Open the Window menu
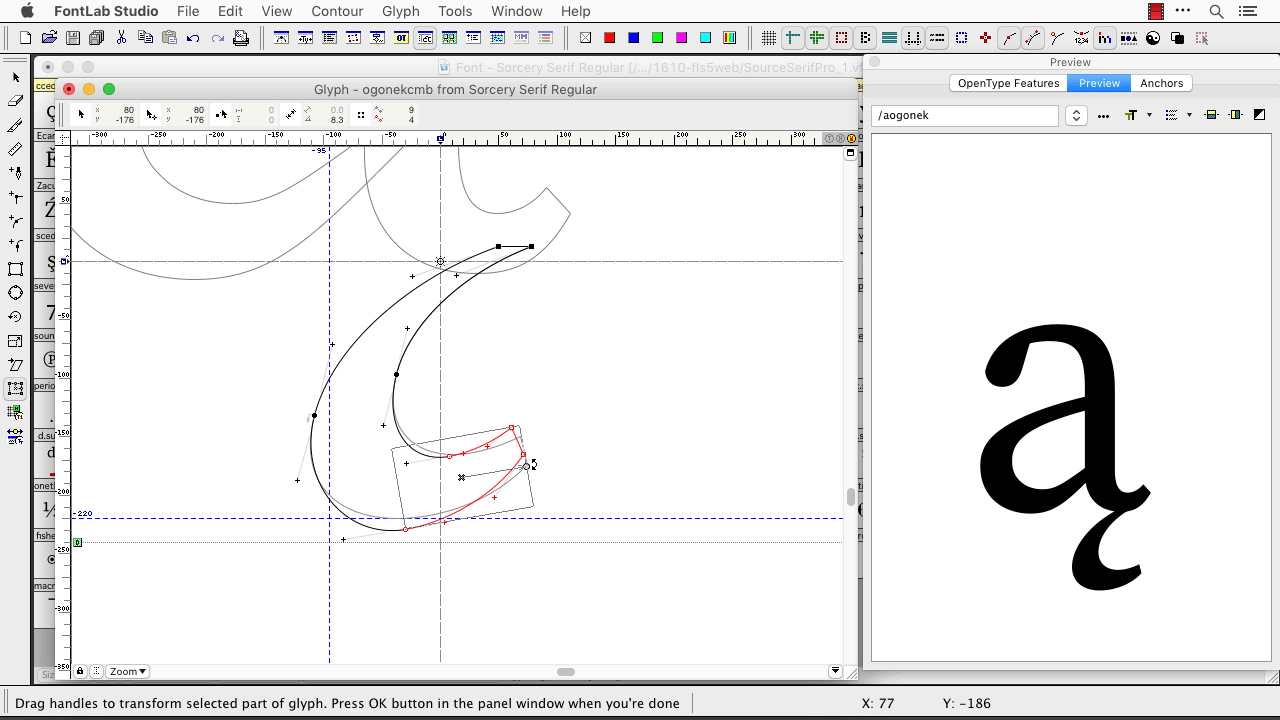The height and width of the screenshot is (720, 1280). (x=517, y=11)
